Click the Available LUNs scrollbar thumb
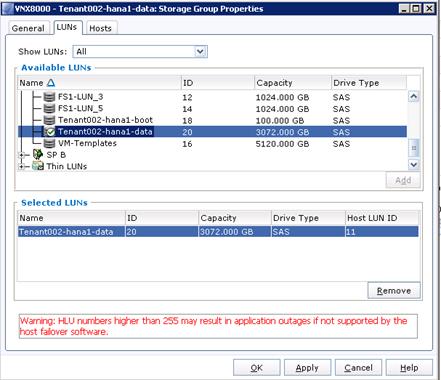The height and width of the screenshot is (380, 441). [x=414, y=148]
